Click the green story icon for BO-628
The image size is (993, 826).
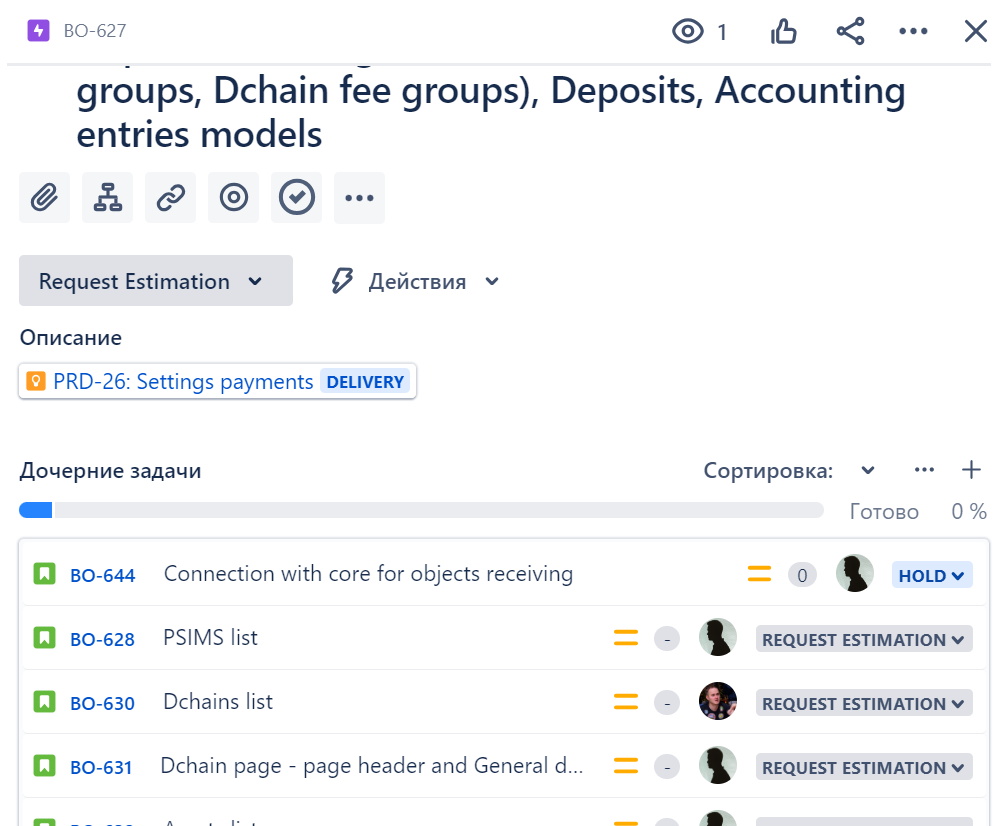click(x=44, y=638)
